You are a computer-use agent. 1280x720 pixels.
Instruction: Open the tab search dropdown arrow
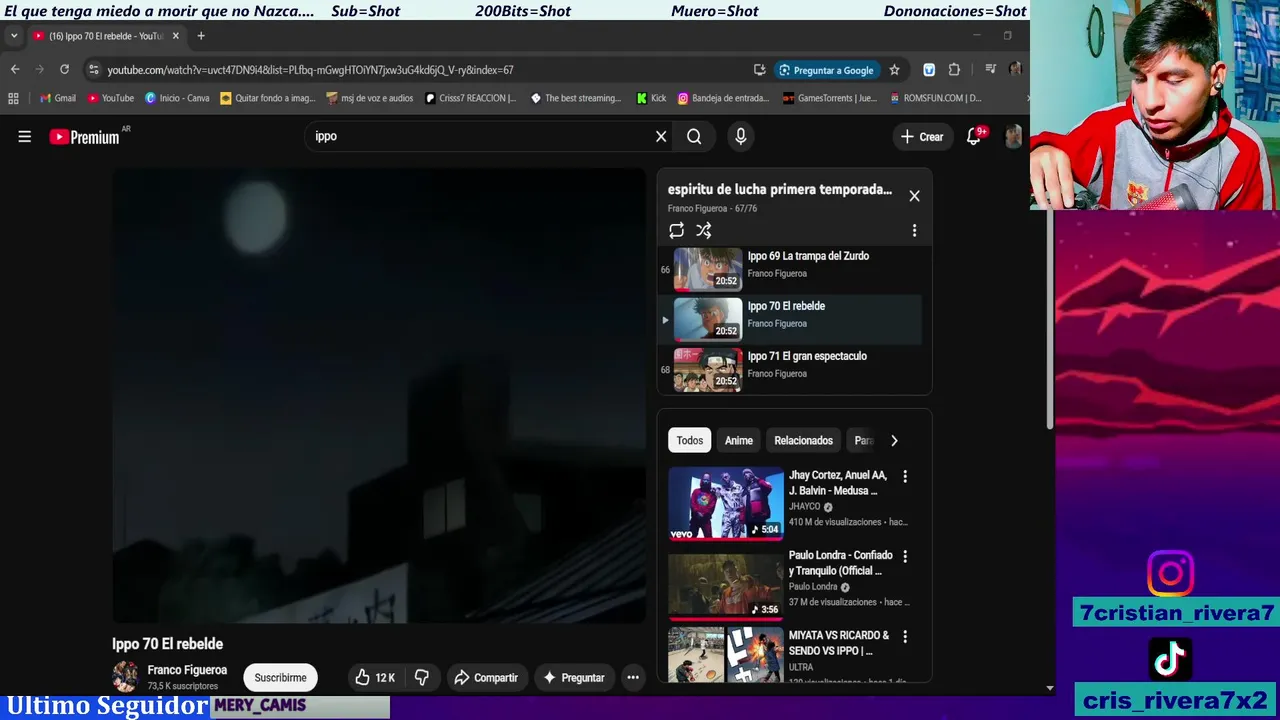coord(14,36)
